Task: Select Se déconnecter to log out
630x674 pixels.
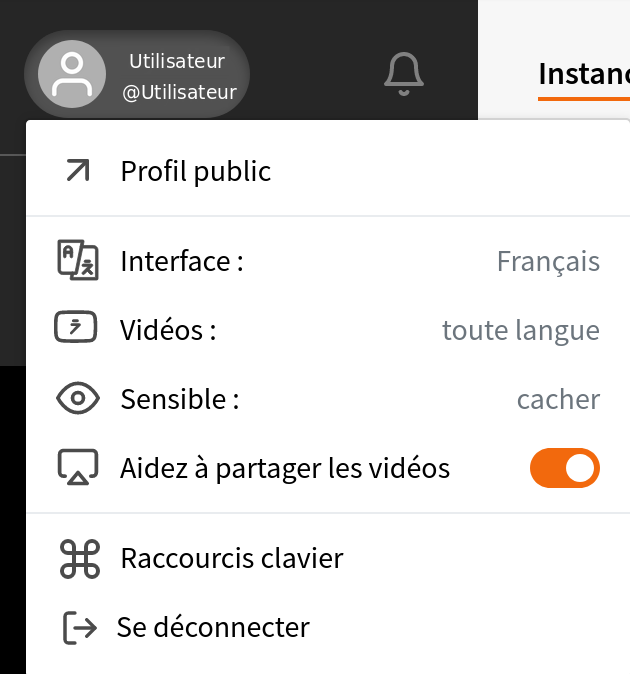Action: tap(213, 628)
